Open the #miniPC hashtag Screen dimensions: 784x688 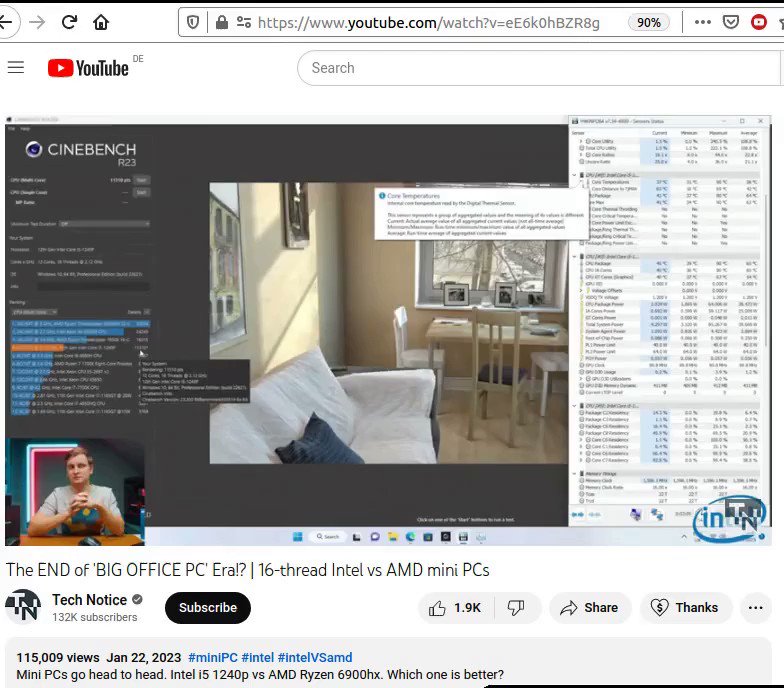coord(213,657)
